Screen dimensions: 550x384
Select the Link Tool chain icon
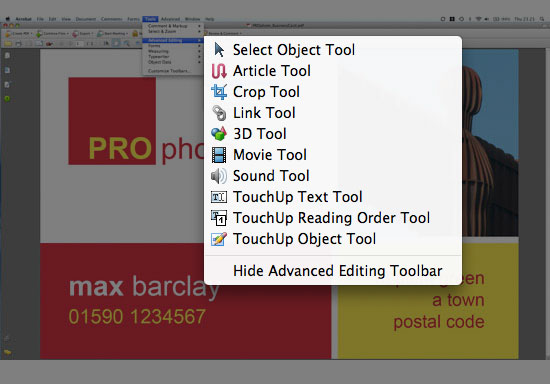pyautogui.click(x=219, y=113)
